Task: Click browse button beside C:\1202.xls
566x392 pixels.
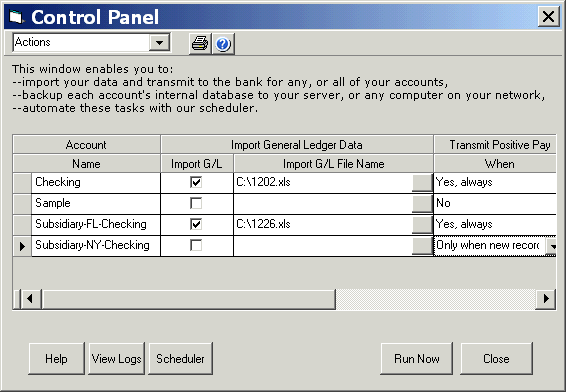Action: (x=422, y=183)
